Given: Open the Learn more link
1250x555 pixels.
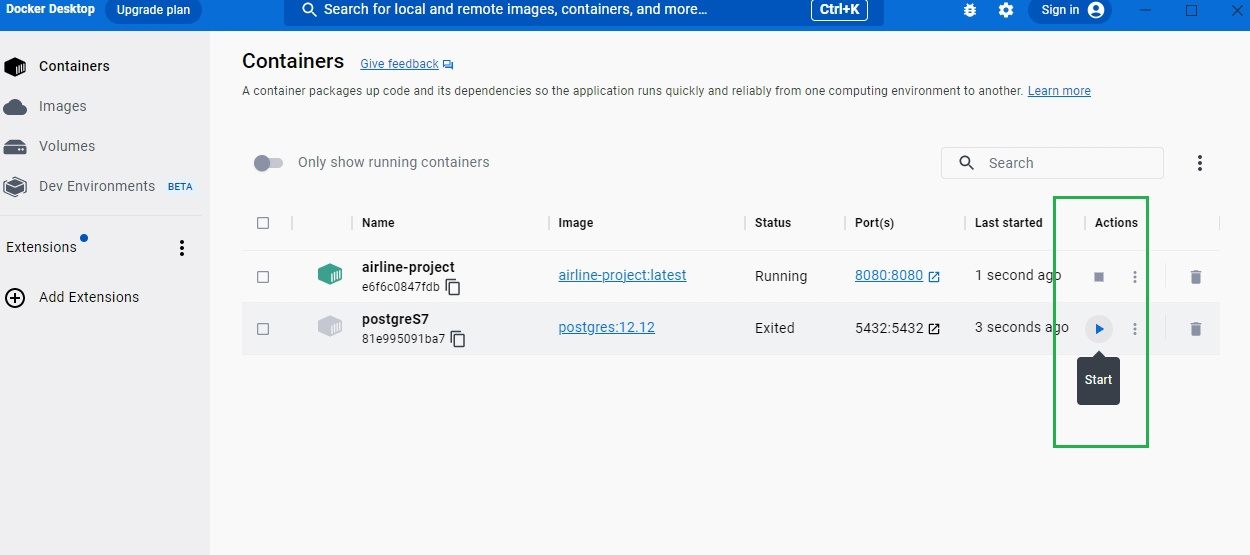Looking at the screenshot, I should (1059, 91).
